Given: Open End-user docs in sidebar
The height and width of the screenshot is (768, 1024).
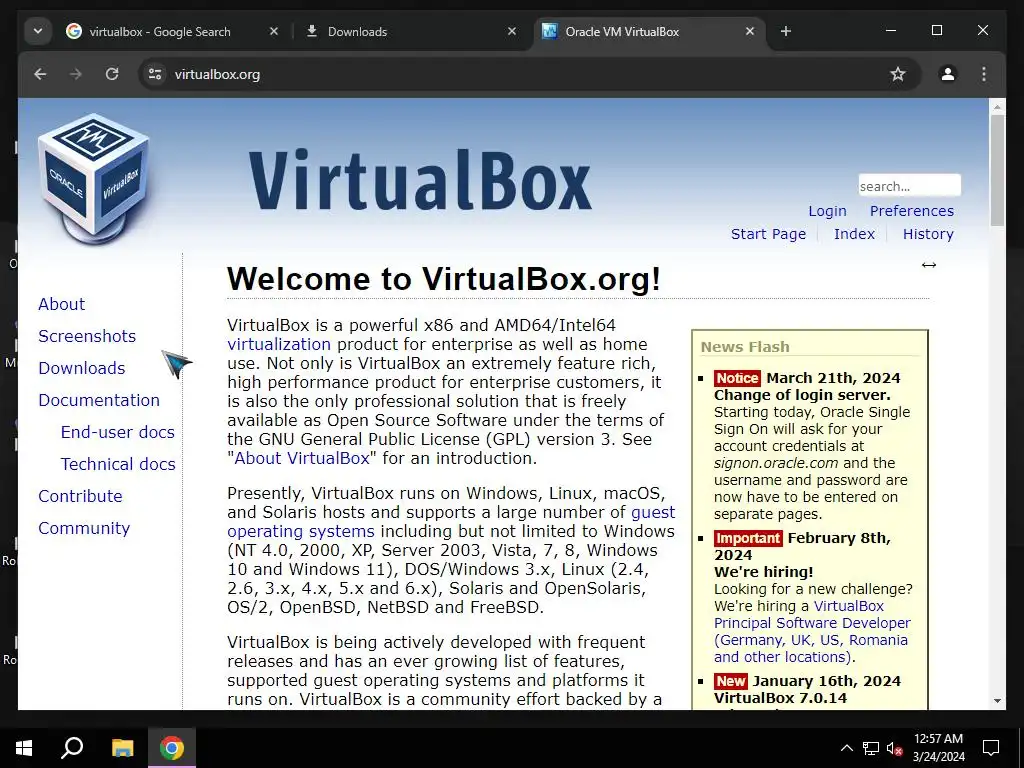Looking at the screenshot, I should pos(118,432).
